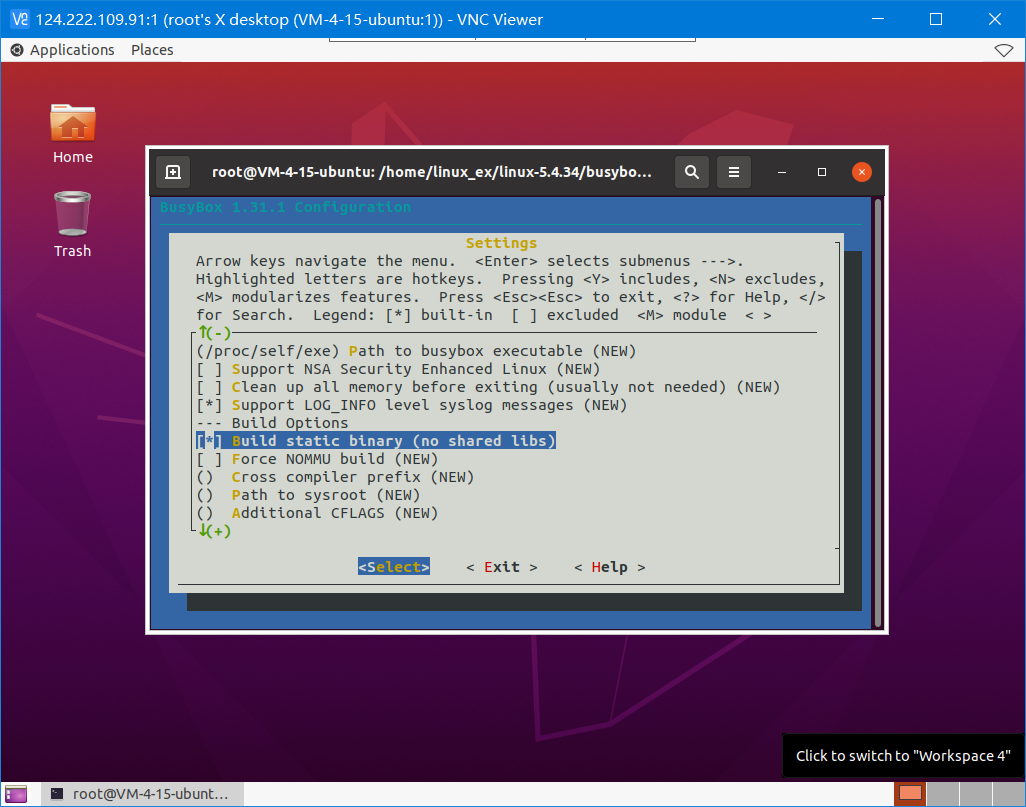1026x807 pixels.
Task: Open the Home folder desktop icon
Action: coord(73,134)
